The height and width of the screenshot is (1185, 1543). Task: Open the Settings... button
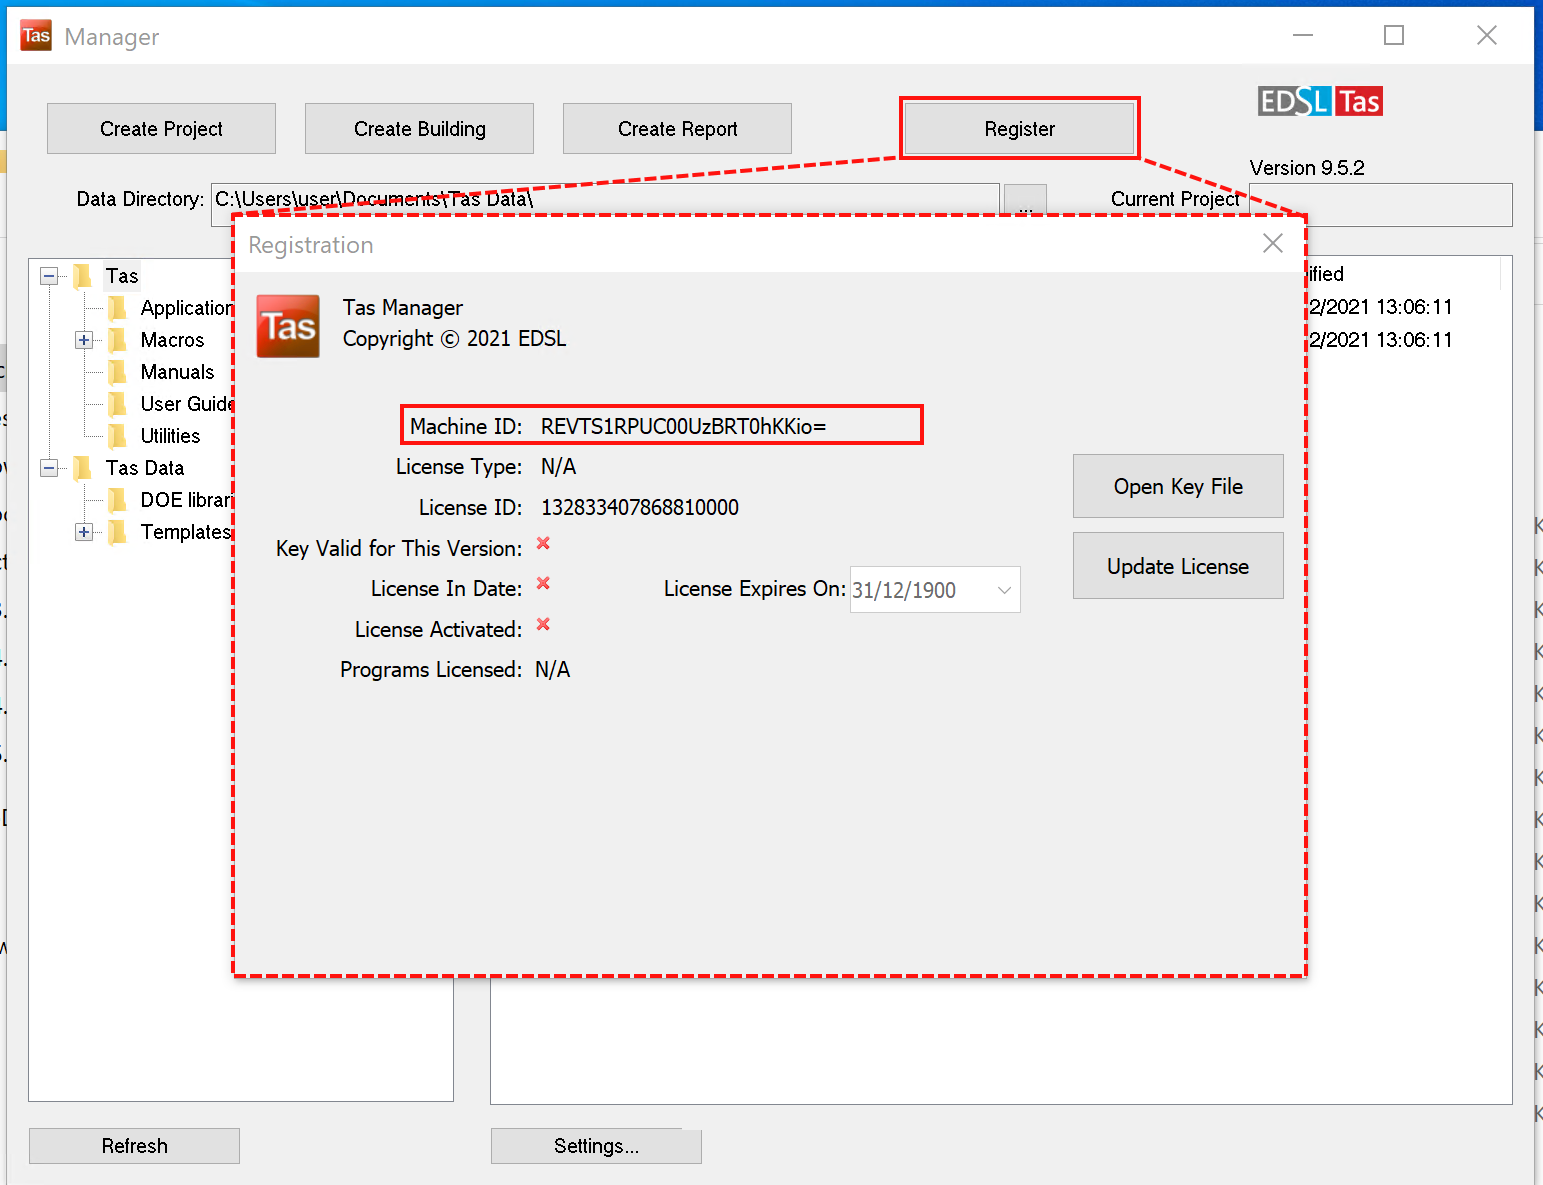(x=596, y=1146)
